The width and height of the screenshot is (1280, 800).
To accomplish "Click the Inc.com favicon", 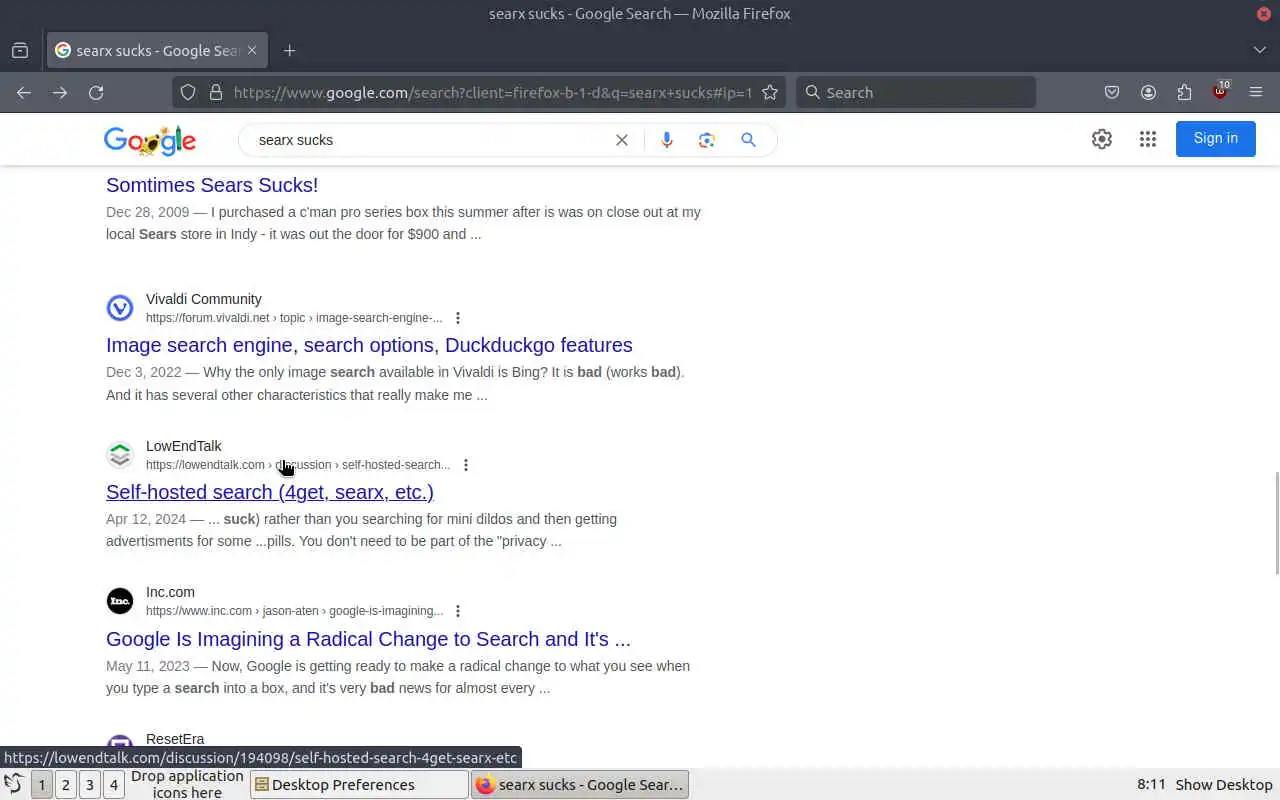I will click(120, 601).
